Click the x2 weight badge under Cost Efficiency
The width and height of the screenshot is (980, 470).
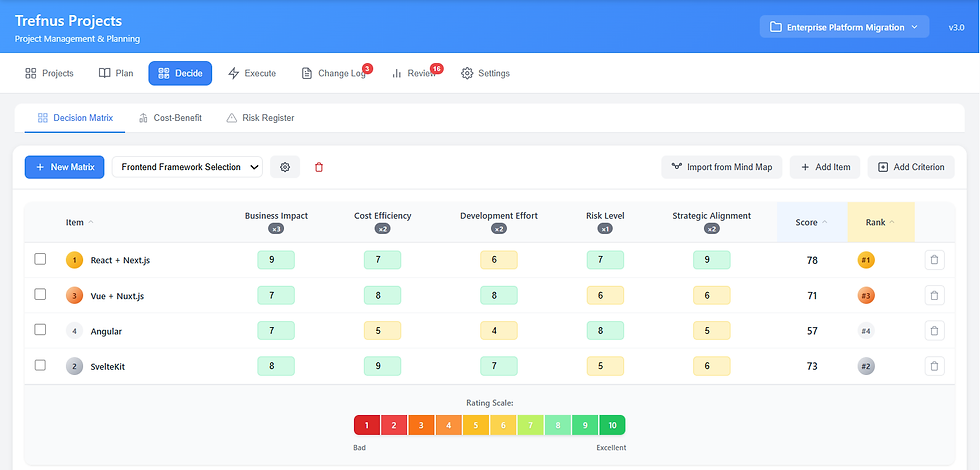382,229
